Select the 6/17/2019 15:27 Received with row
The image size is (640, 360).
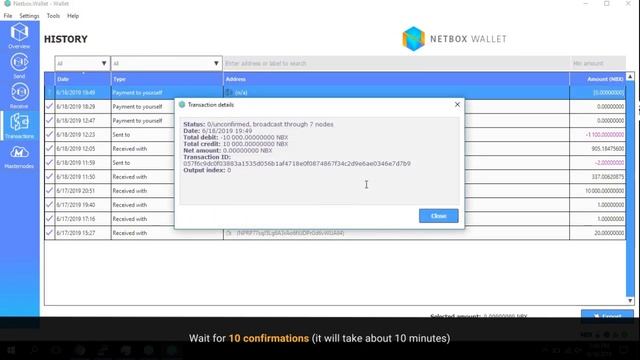coord(335,233)
